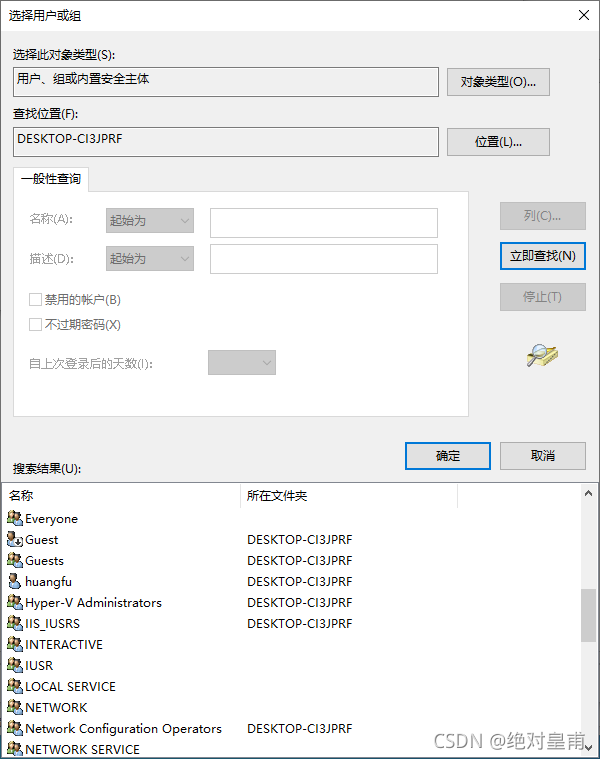The width and height of the screenshot is (600, 759).
Task: Click the LOCAL SERVICE icon
Action: (x=15, y=686)
